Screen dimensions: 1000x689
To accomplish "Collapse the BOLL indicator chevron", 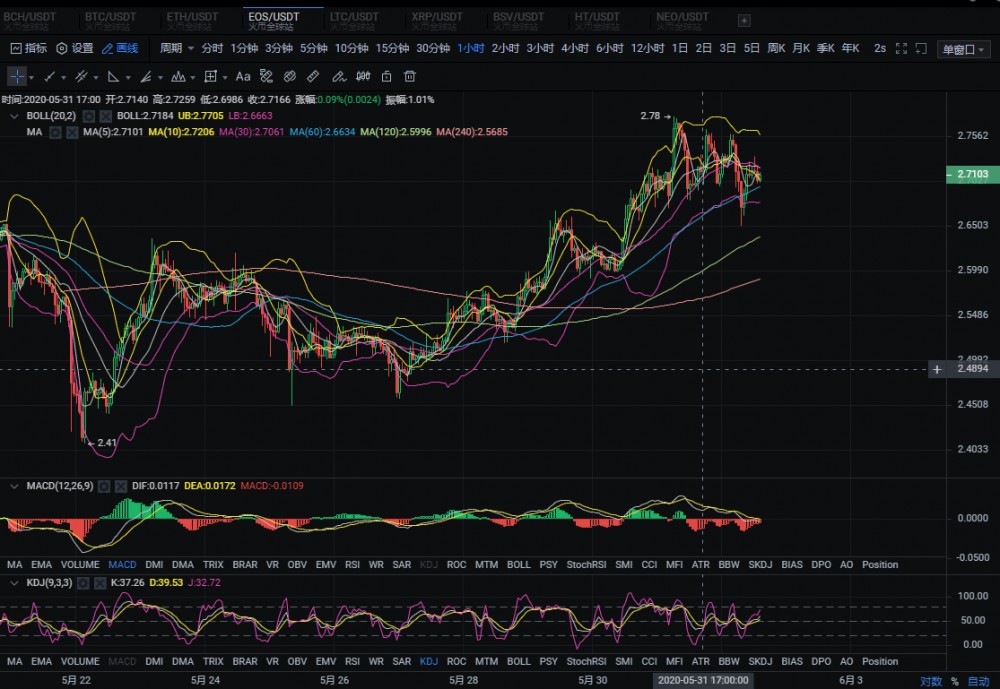I will click(x=14, y=116).
